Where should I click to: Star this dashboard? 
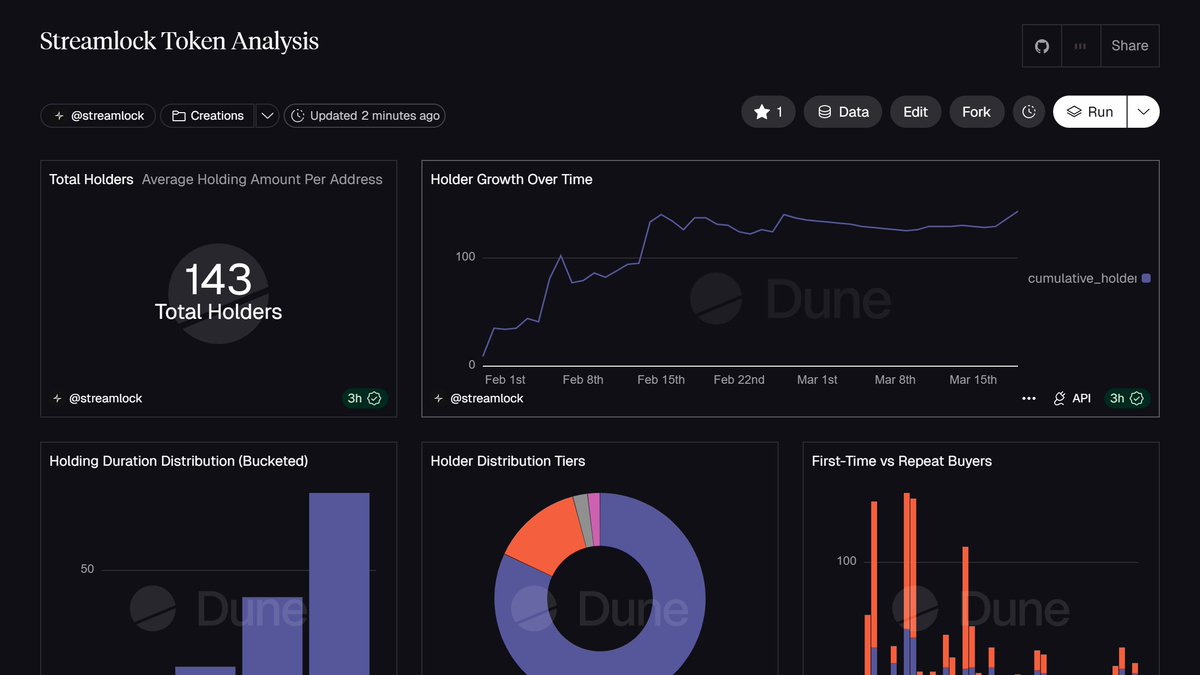coord(768,112)
